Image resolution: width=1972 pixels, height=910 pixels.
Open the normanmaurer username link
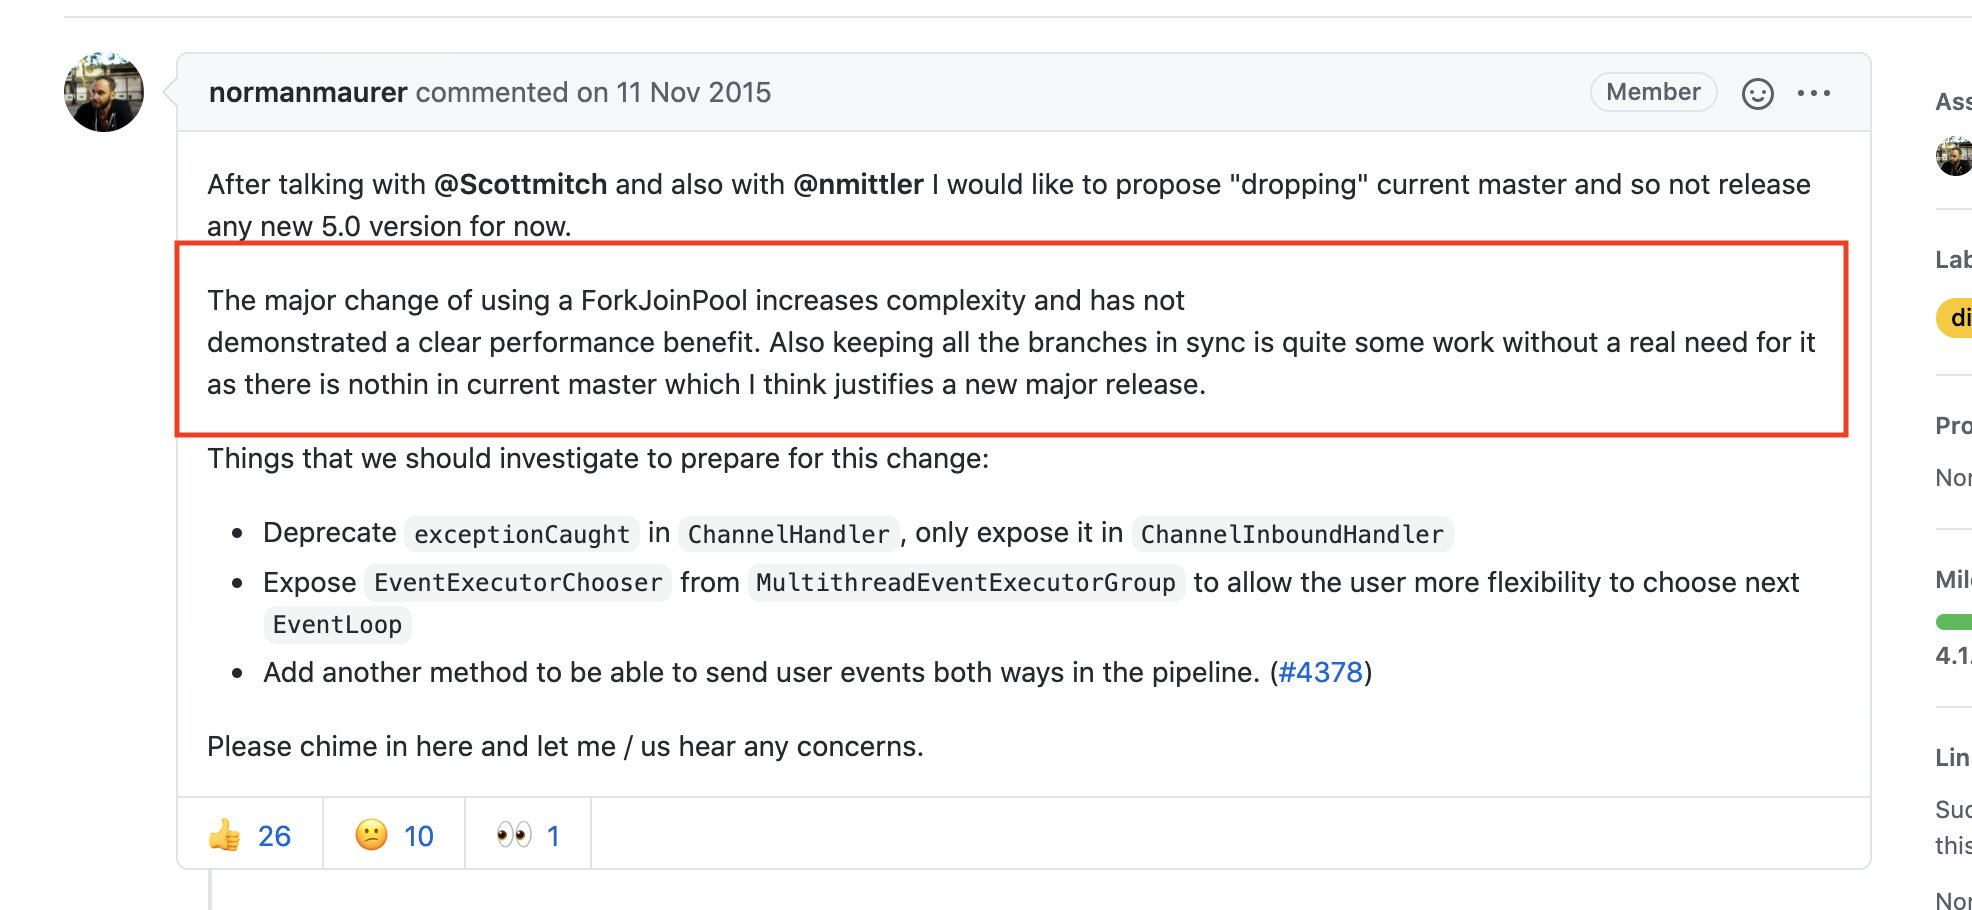tap(308, 92)
